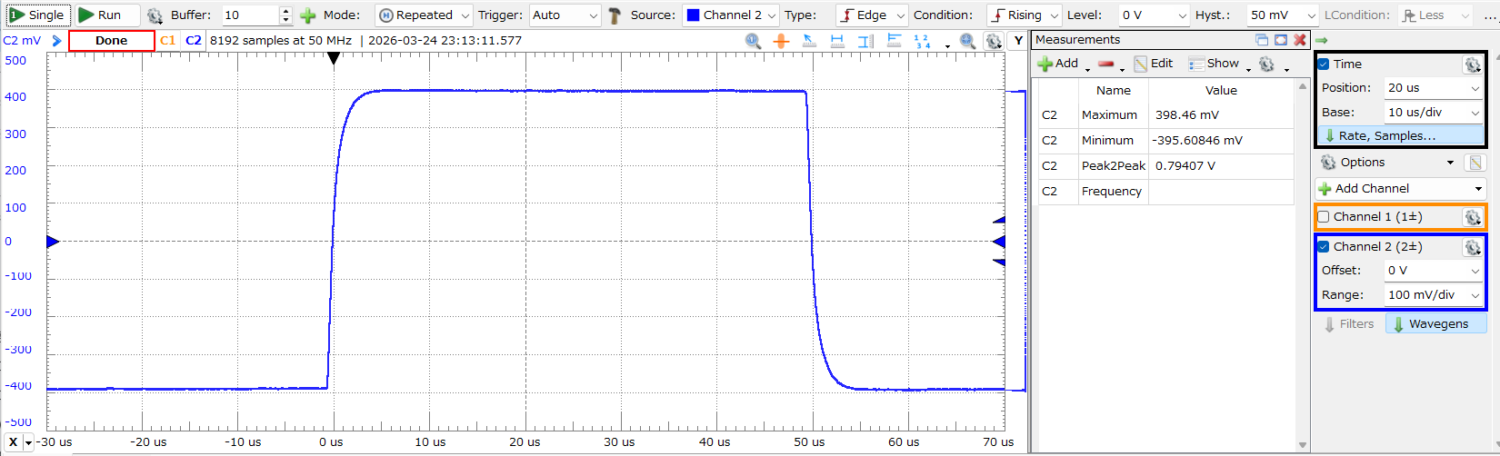Click the Buffer number input field

[248, 16]
